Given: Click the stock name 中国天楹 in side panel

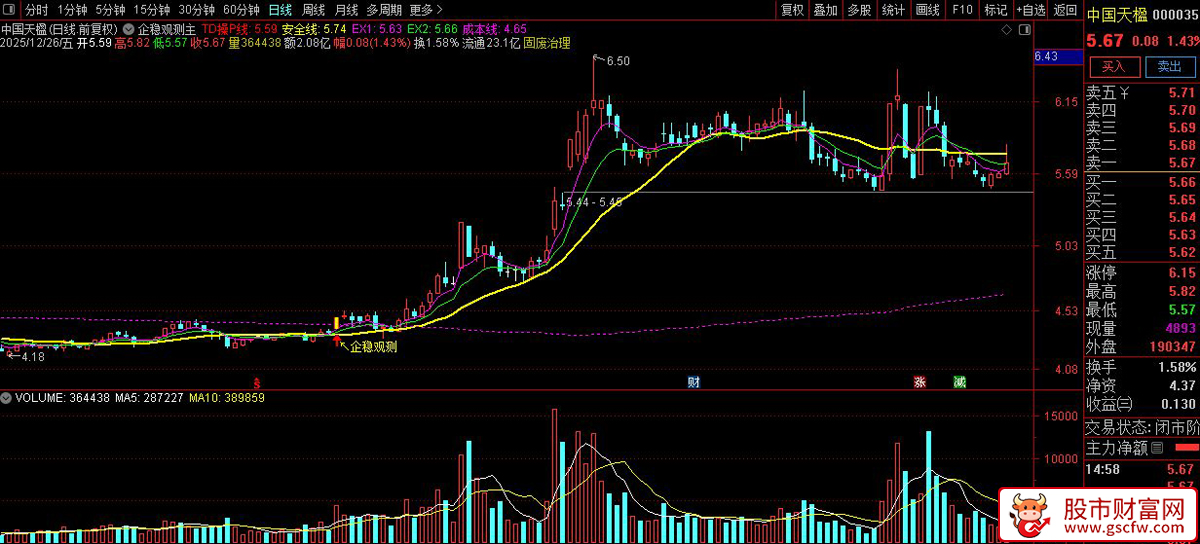Looking at the screenshot, I should pyautogui.click(x=1118, y=15).
